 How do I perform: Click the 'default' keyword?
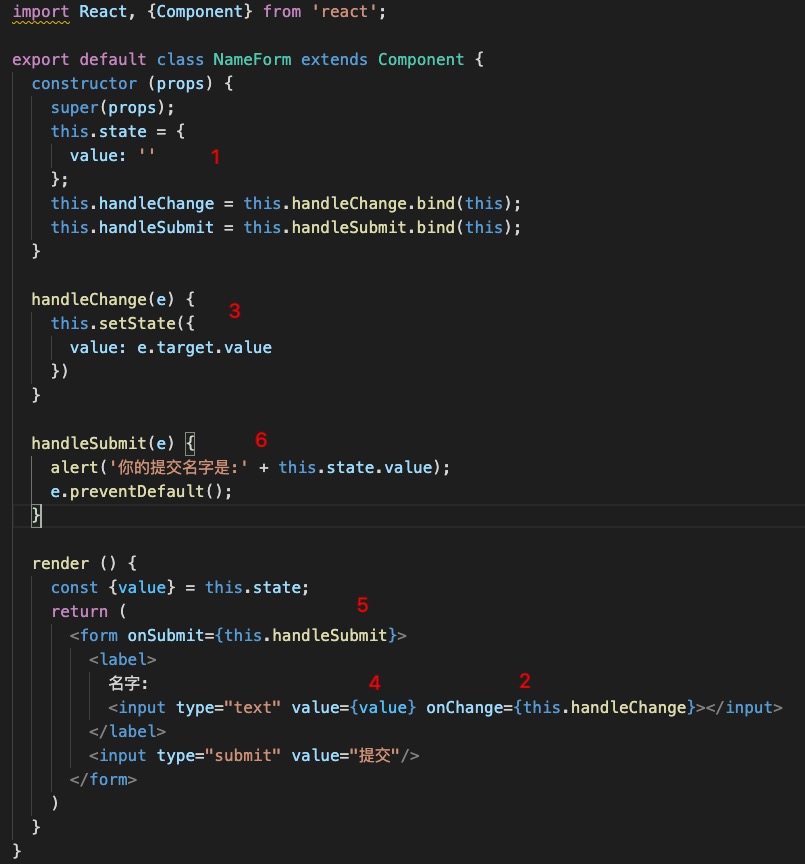click(113, 60)
